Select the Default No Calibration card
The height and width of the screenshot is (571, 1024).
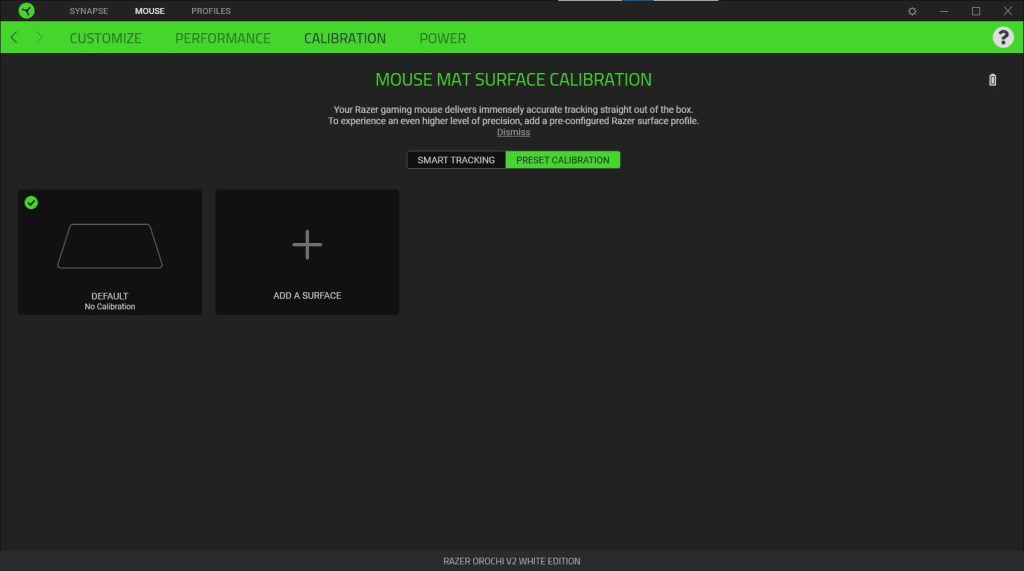[x=110, y=252]
